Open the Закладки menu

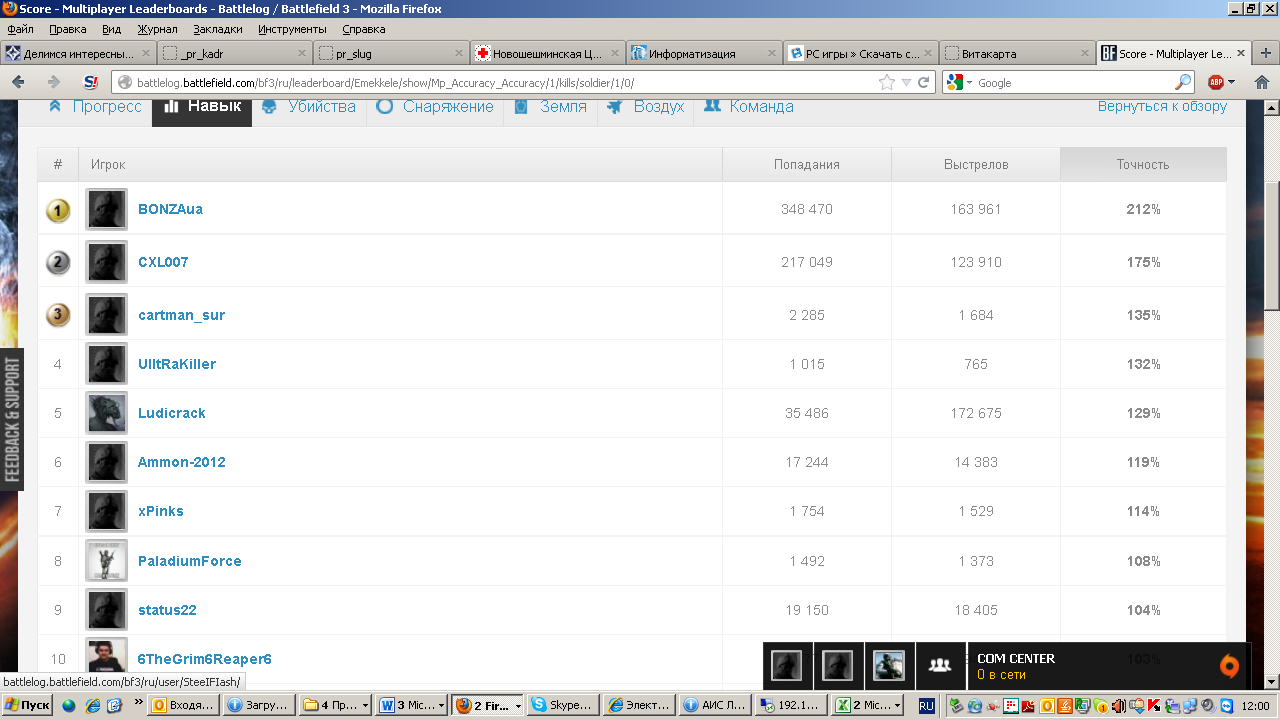[x=218, y=29]
